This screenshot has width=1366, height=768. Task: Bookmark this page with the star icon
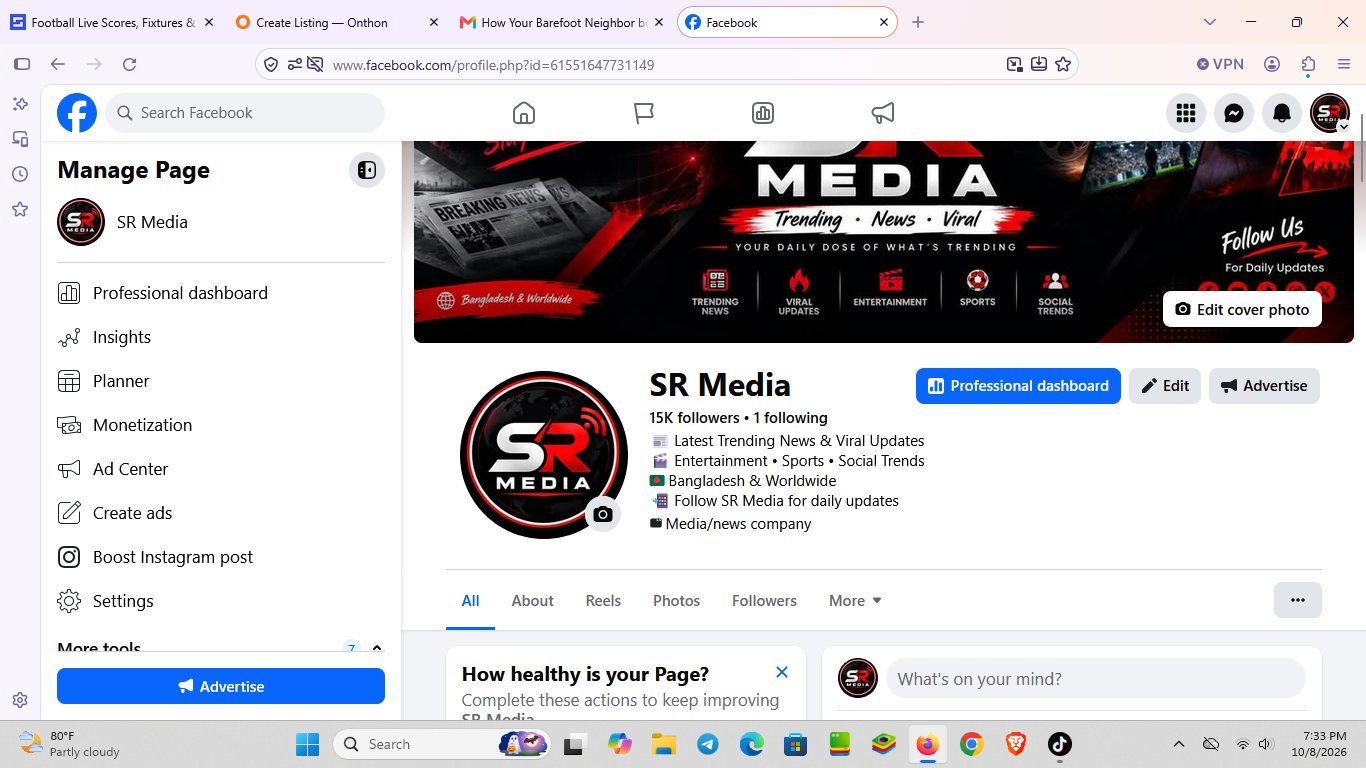[x=1063, y=64]
